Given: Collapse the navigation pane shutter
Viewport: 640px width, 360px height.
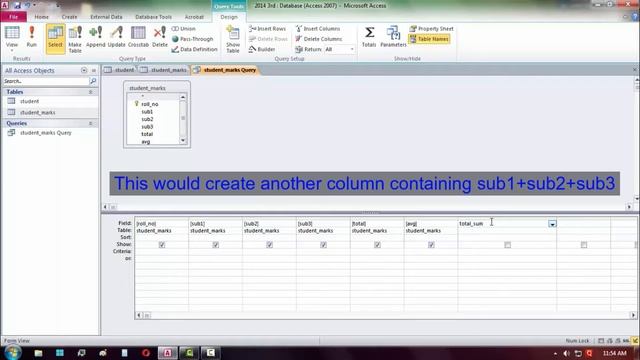Looking at the screenshot, I should (x=94, y=70).
